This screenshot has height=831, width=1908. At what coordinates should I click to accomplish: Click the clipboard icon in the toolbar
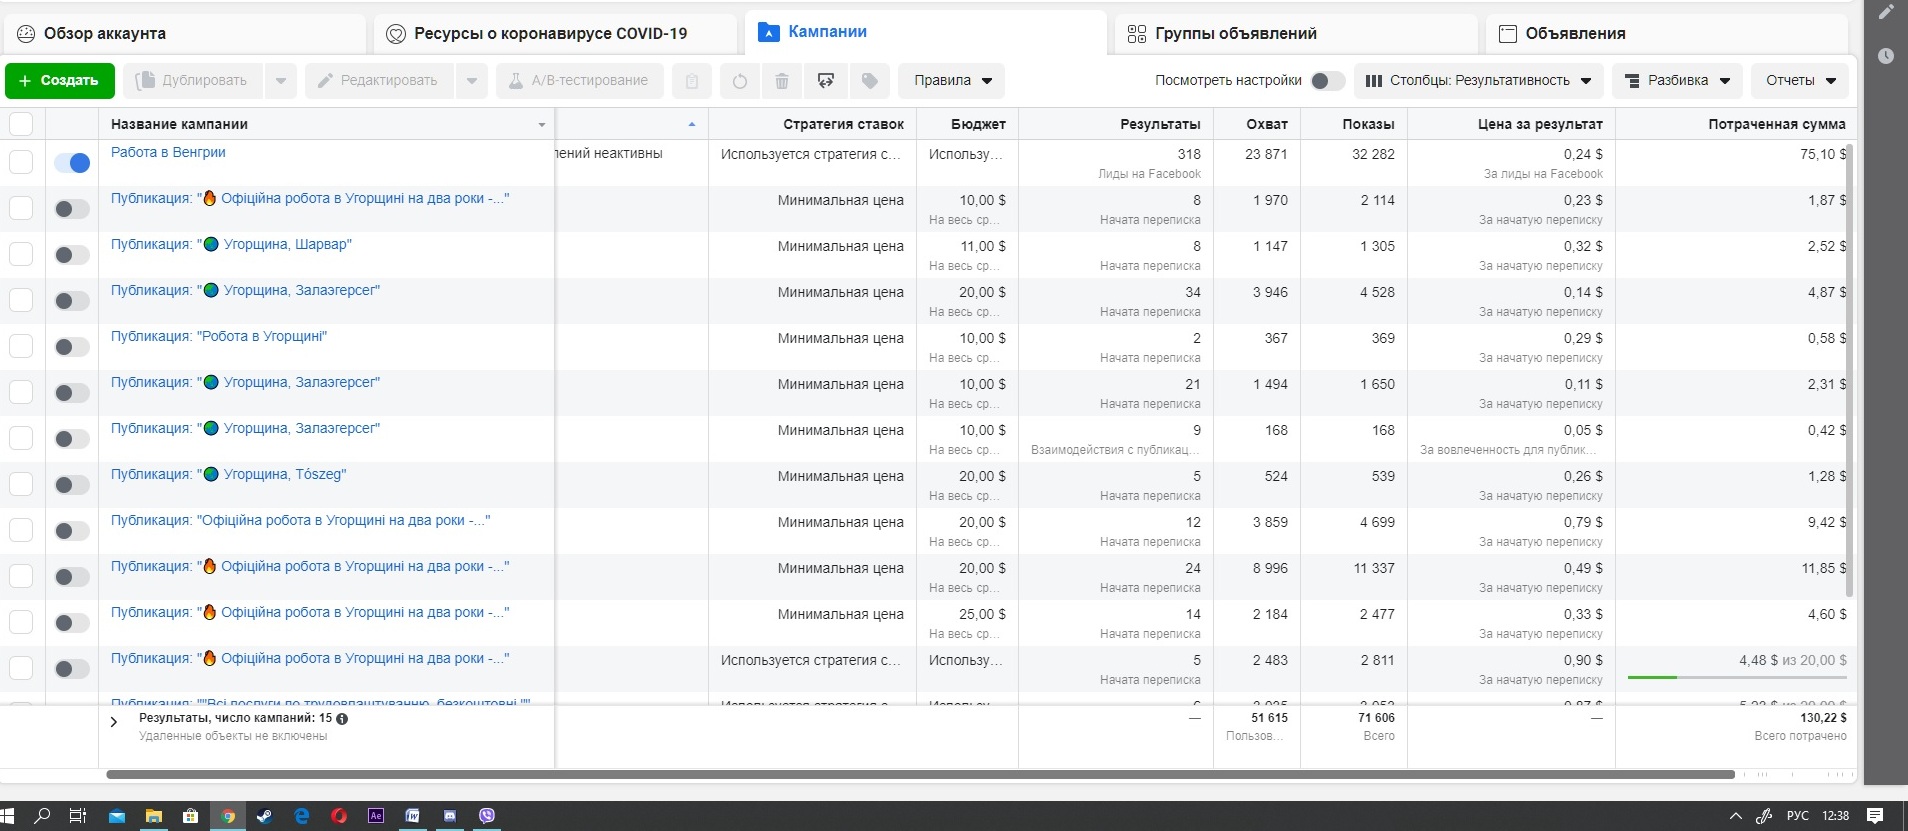coord(691,81)
